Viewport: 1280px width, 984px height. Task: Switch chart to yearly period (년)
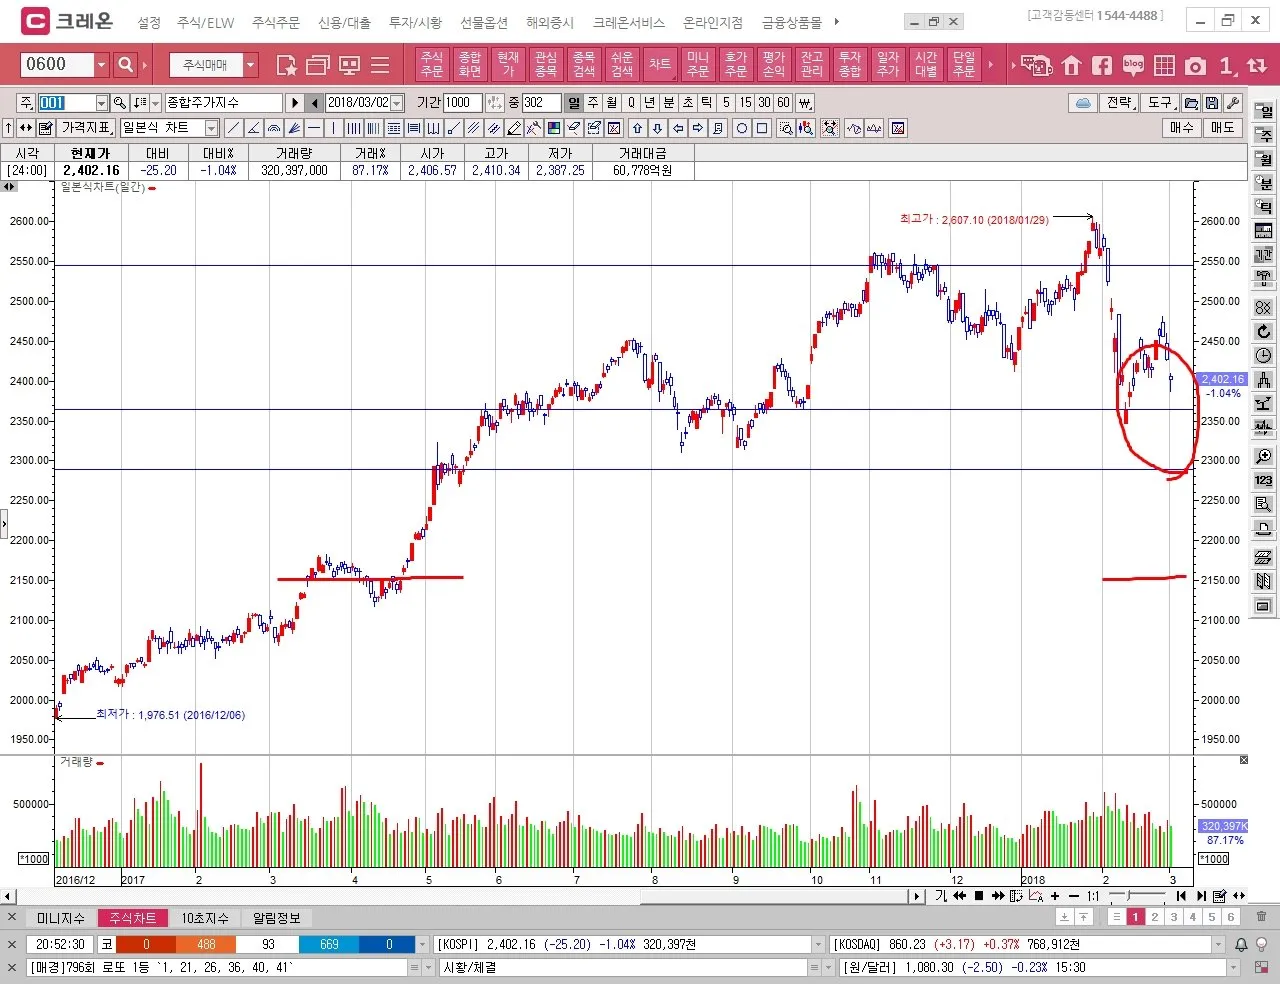point(650,103)
